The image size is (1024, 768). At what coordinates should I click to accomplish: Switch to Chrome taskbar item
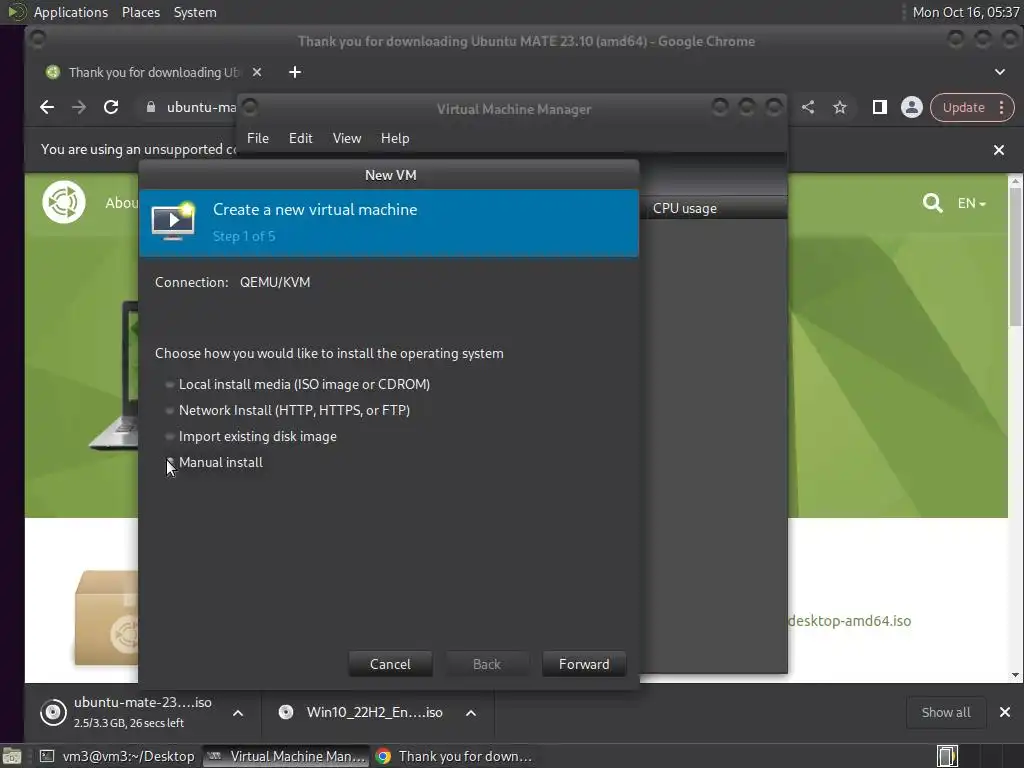[x=454, y=756]
